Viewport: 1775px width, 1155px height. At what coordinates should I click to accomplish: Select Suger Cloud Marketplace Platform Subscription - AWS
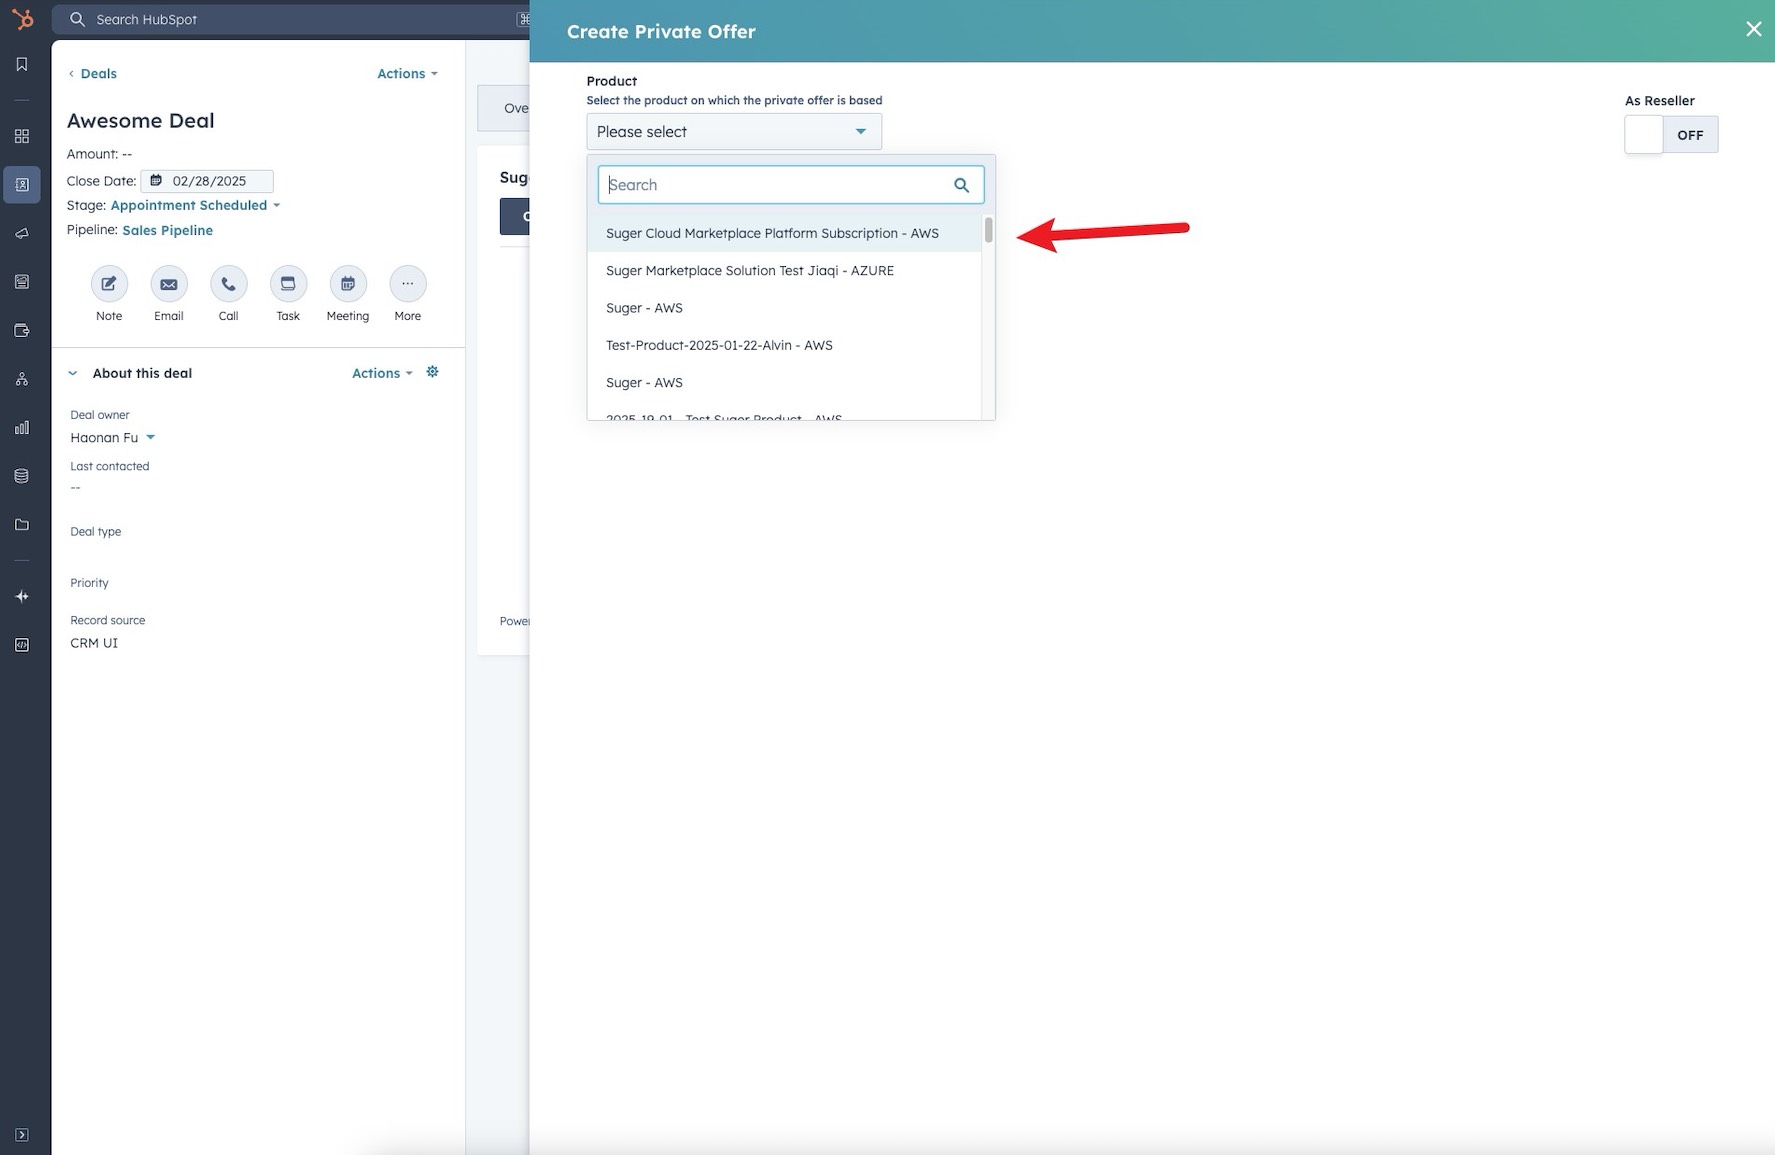click(x=772, y=233)
